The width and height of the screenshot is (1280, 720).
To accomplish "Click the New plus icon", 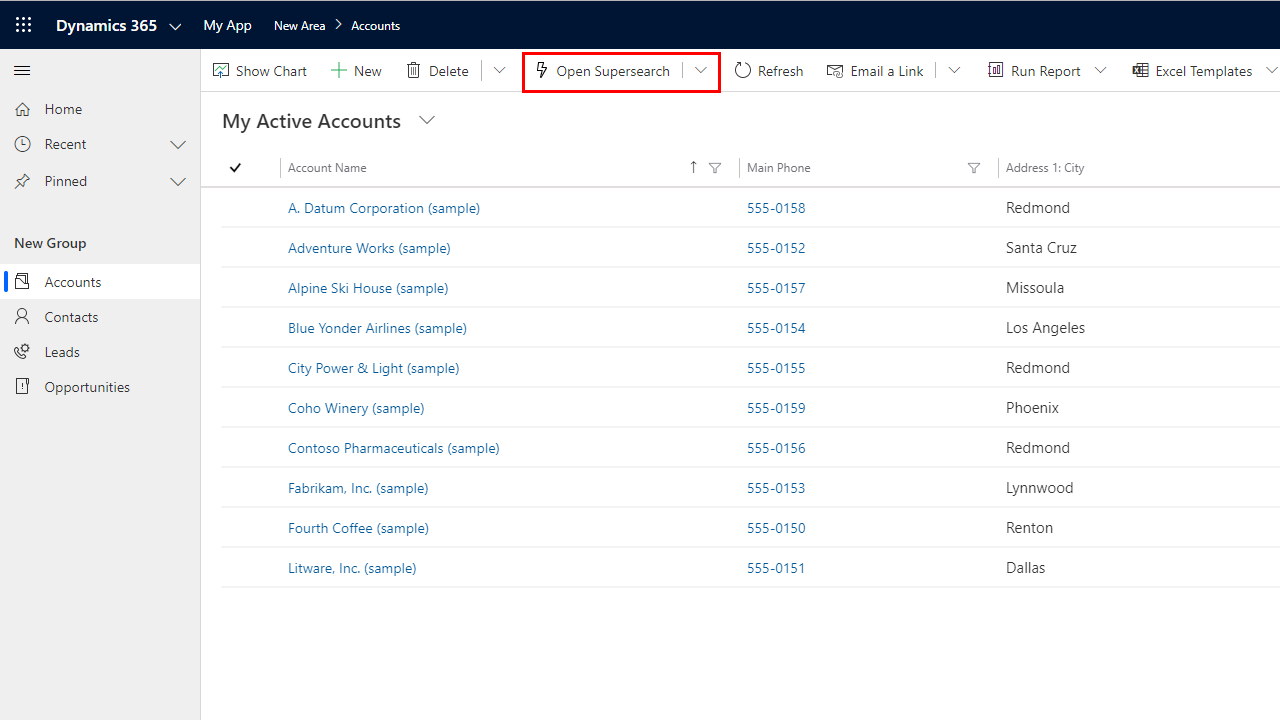I will coord(339,71).
